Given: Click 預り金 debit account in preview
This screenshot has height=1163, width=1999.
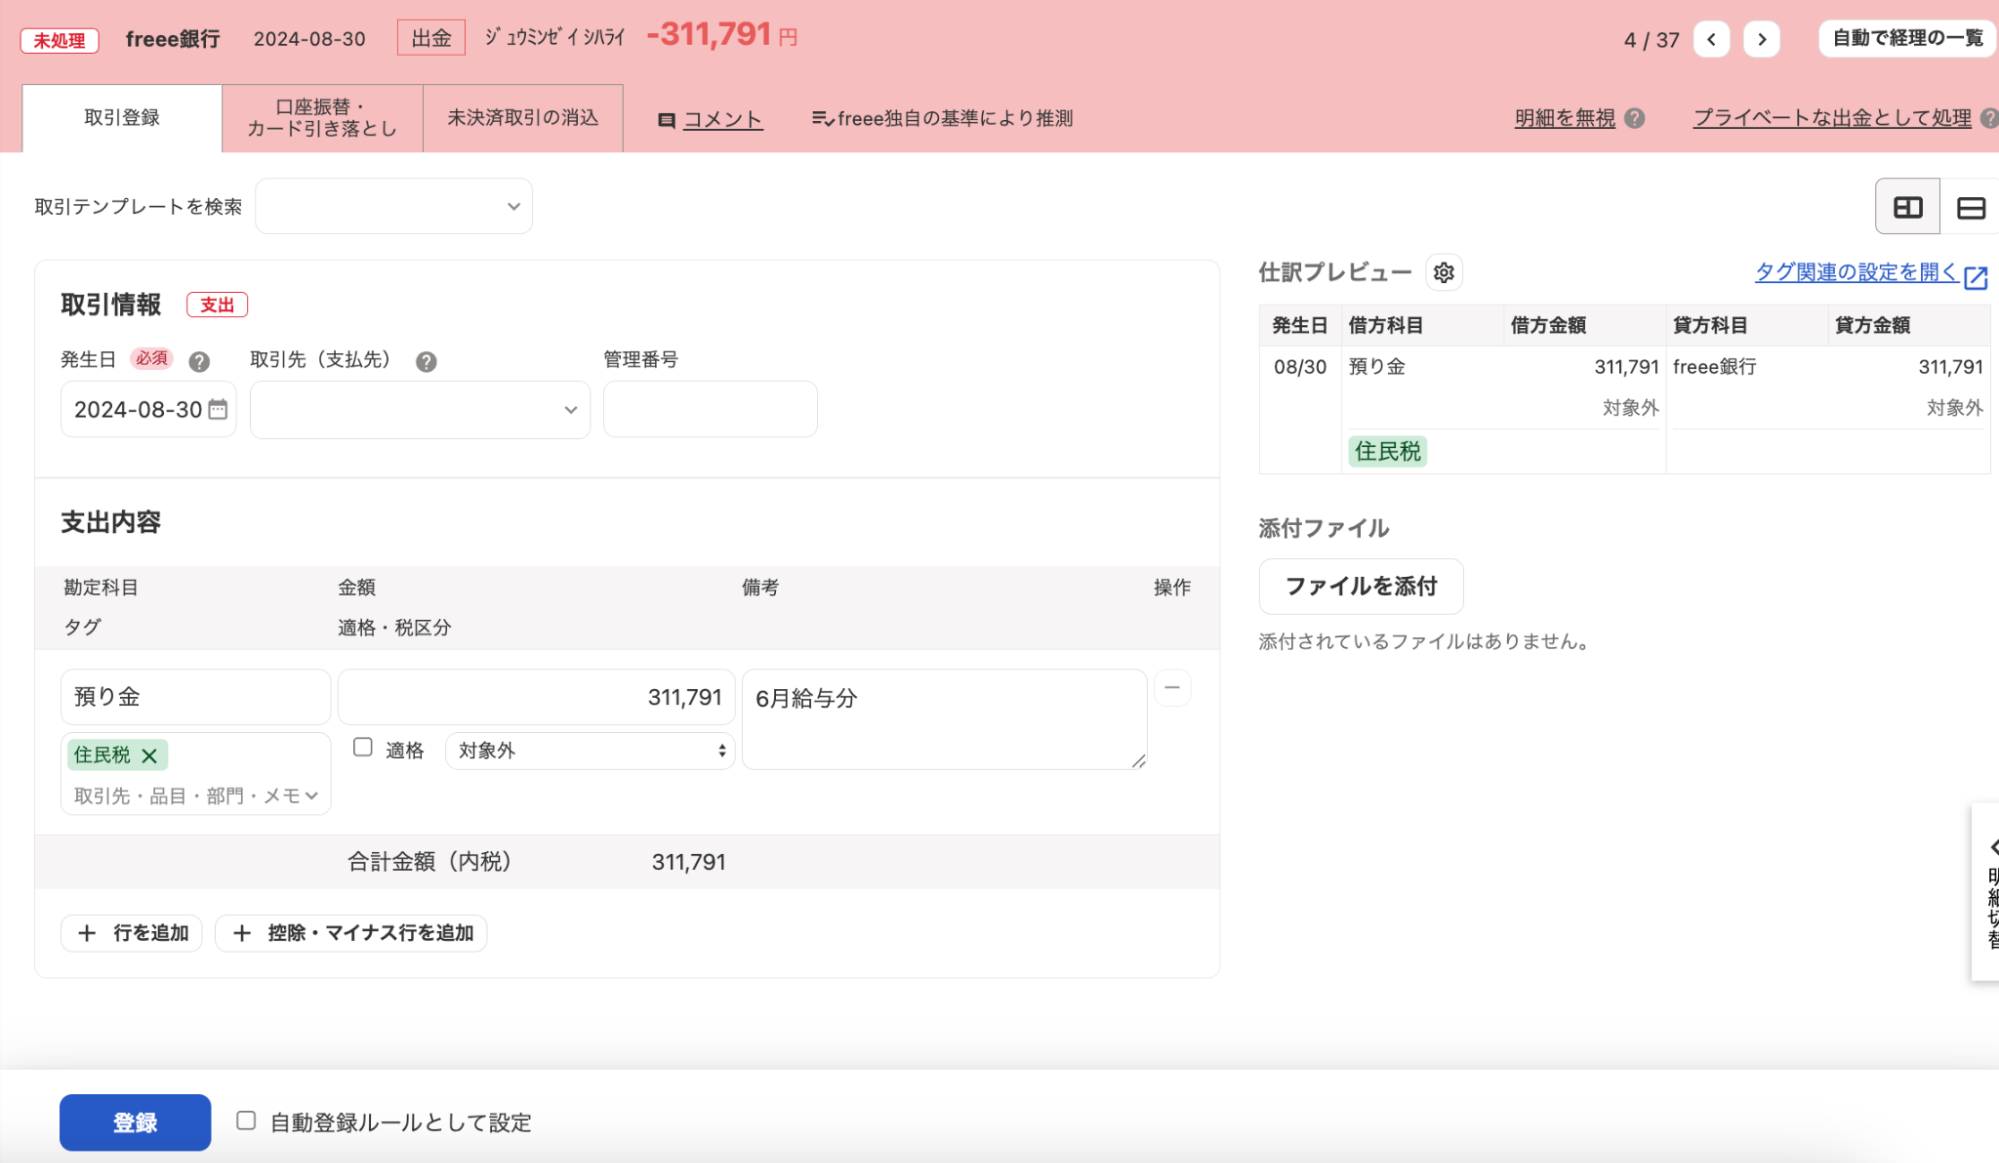Looking at the screenshot, I should point(1377,367).
